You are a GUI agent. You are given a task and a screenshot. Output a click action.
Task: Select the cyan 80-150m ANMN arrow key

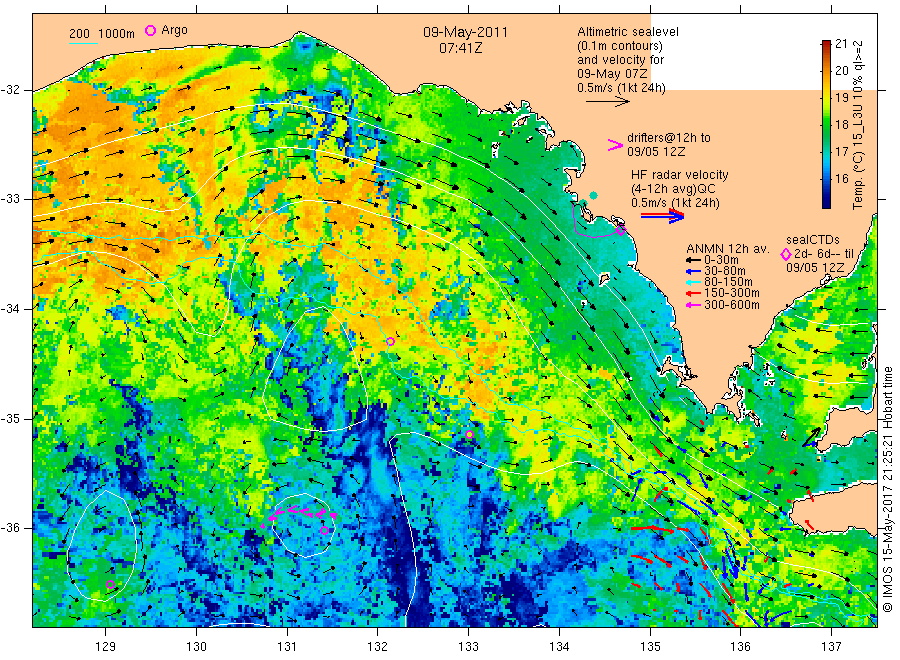coord(693,282)
